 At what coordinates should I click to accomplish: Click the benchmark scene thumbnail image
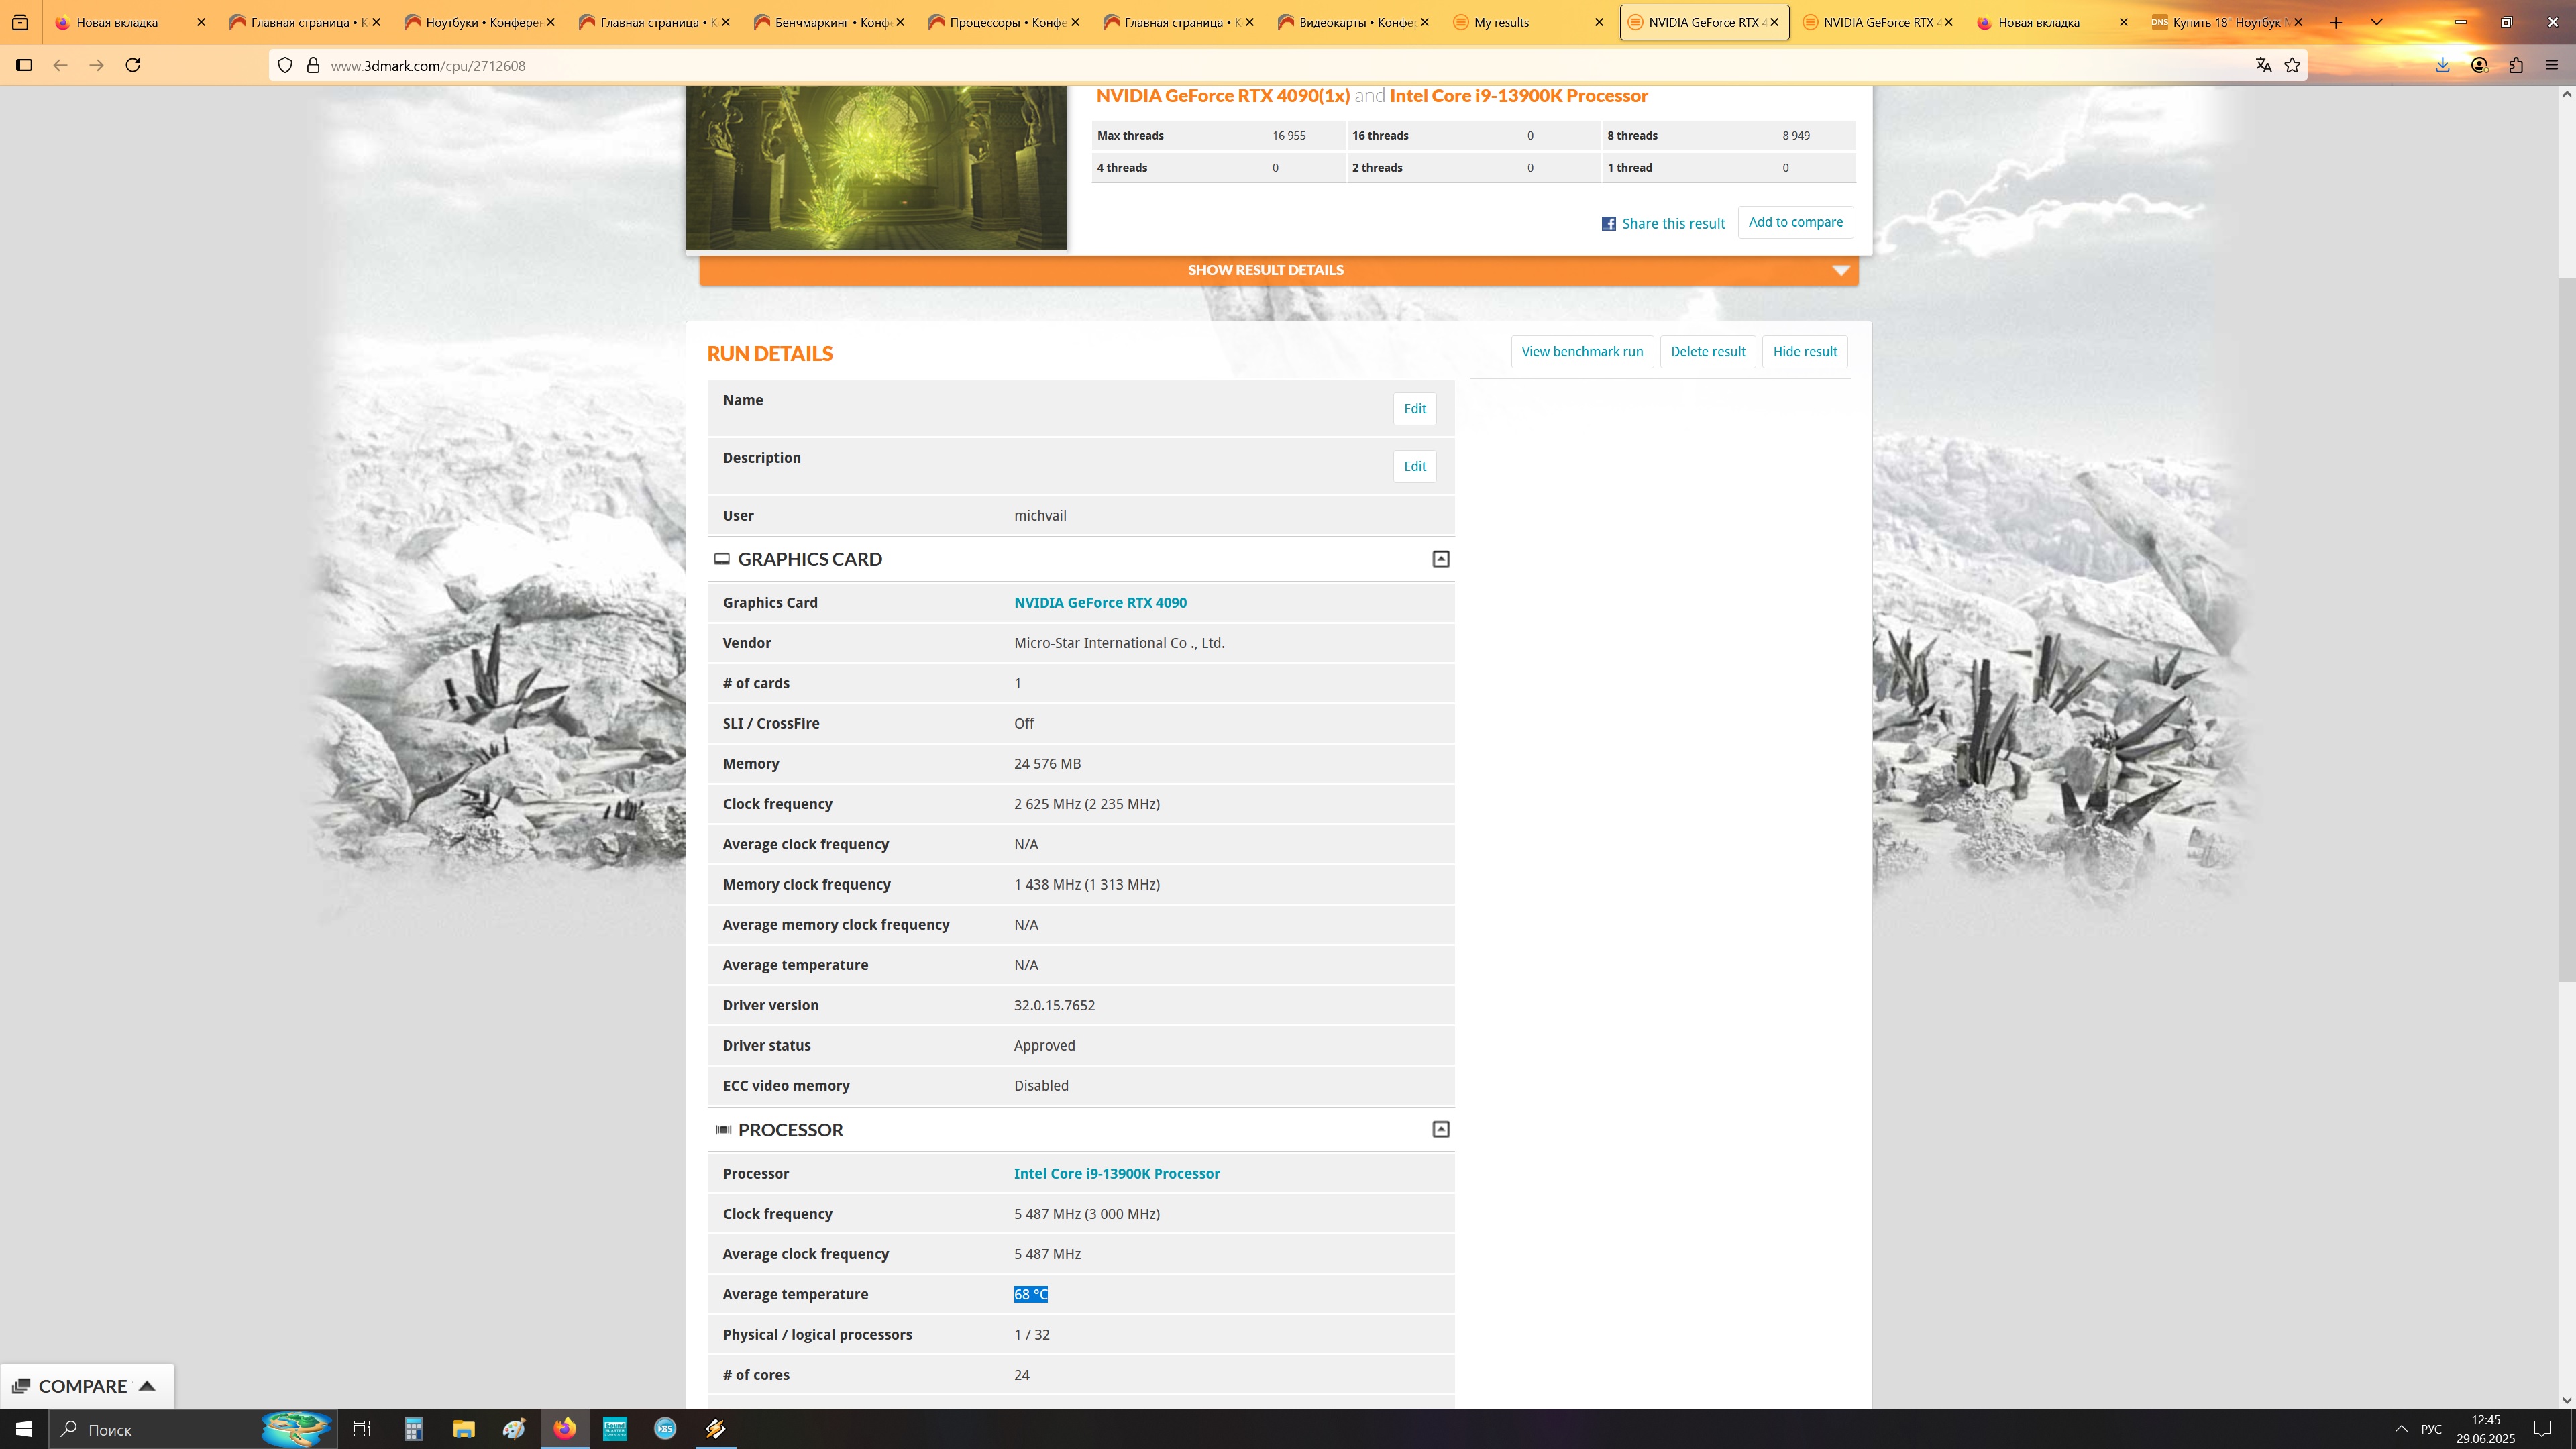876,167
